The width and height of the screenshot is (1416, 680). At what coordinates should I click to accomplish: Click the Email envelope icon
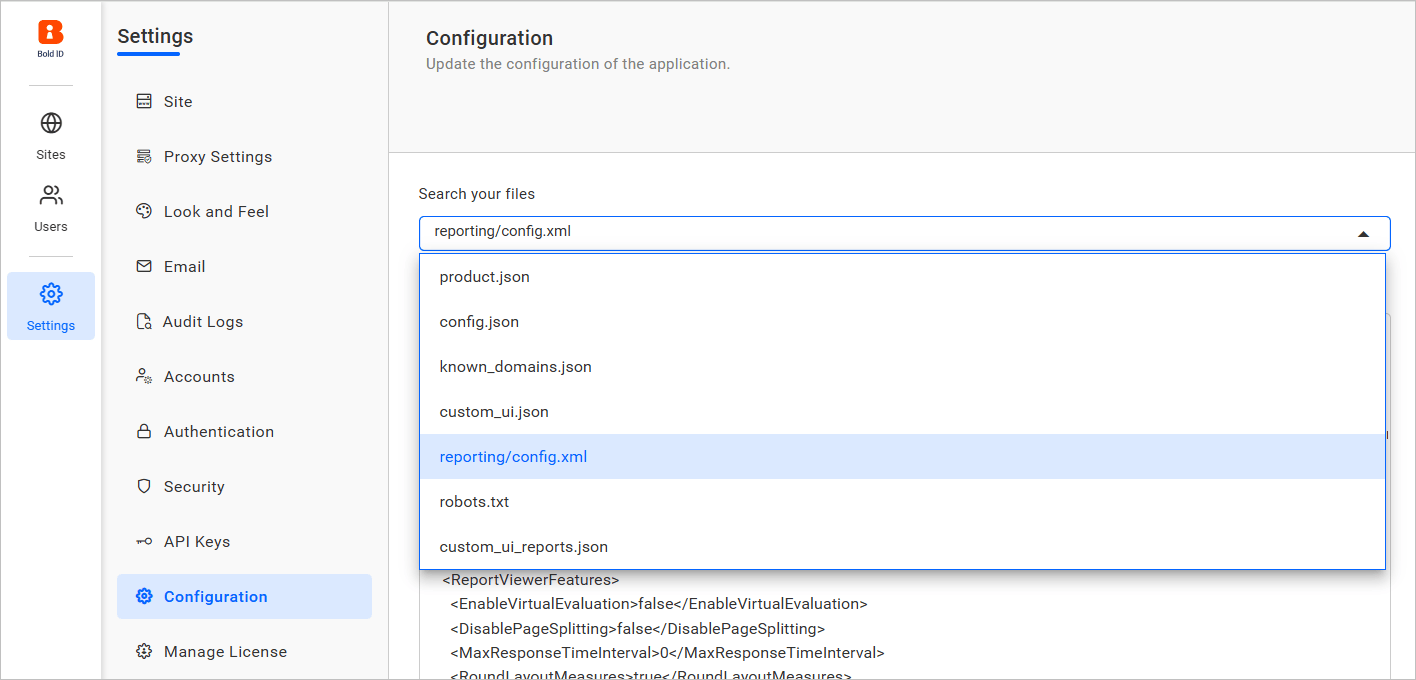tap(143, 266)
